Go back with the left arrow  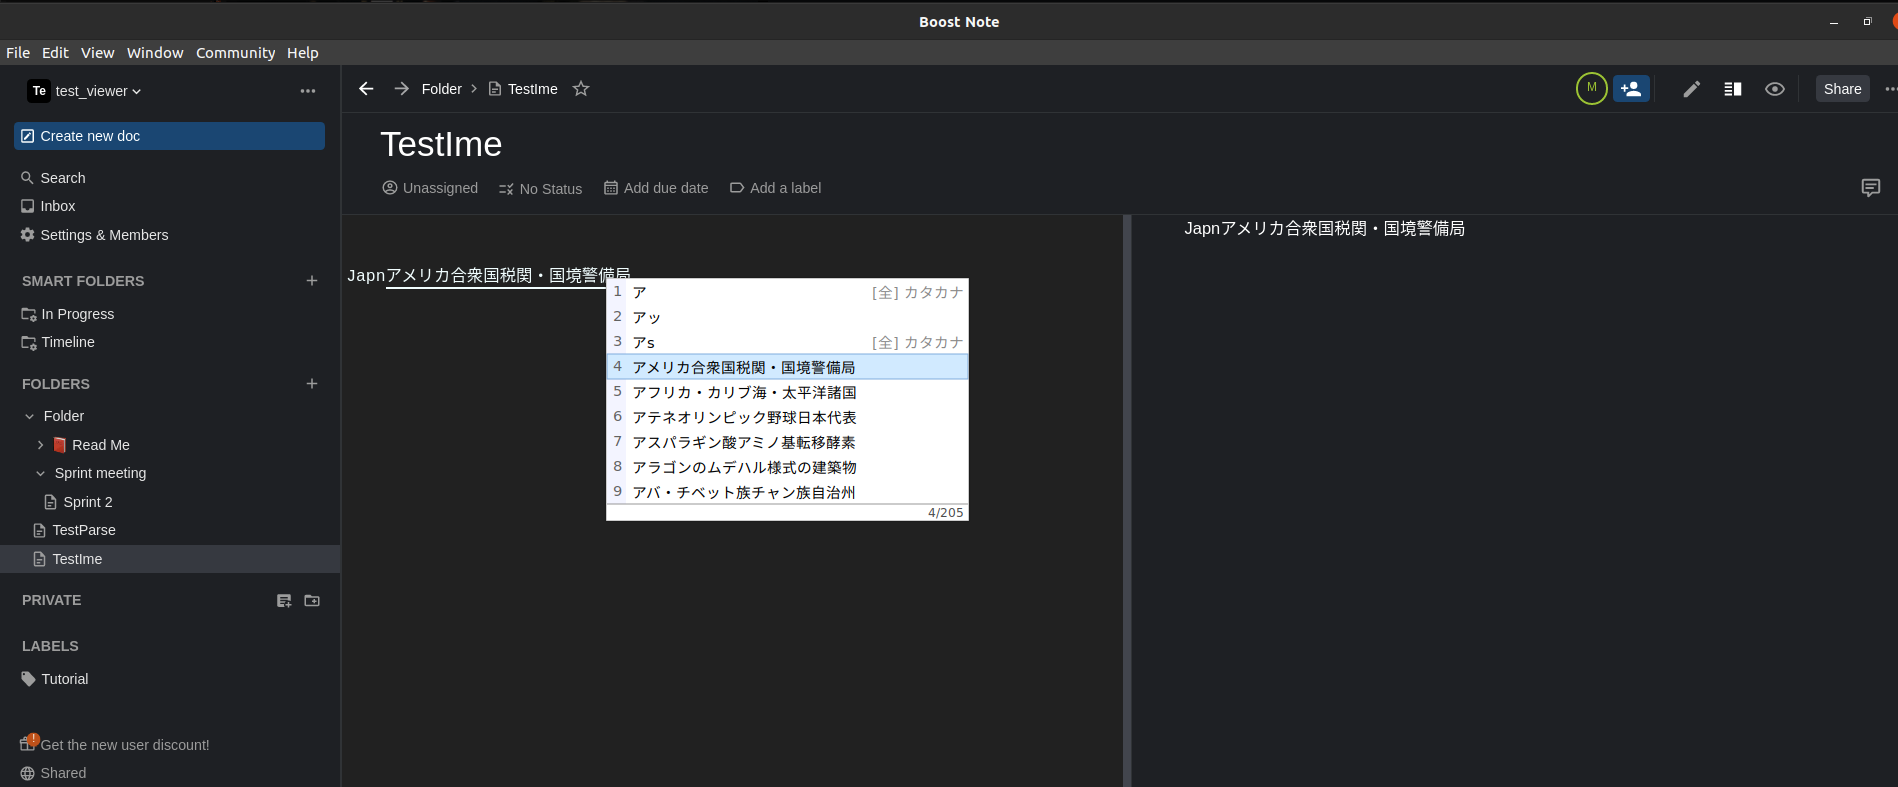[366, 89]
